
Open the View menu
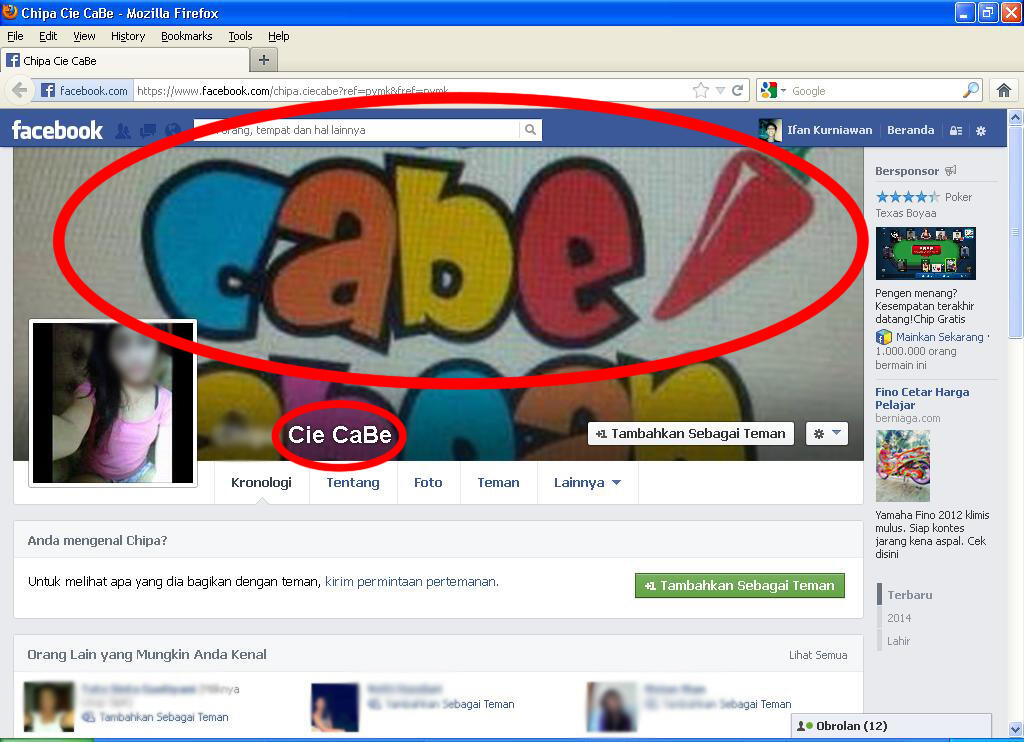pos(84,36)
